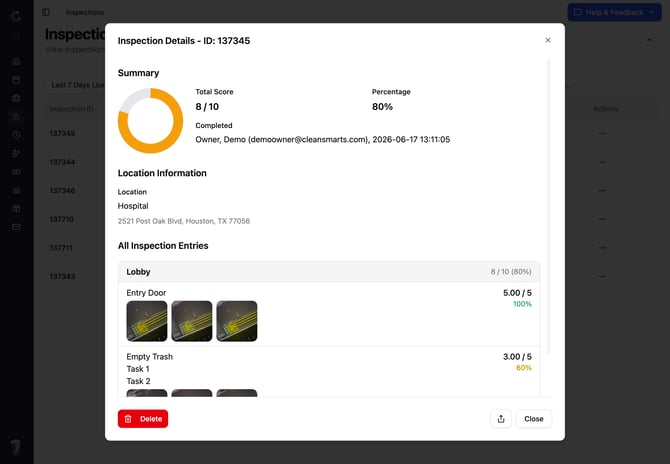Toggle the sidebar panel icon in header
This screenshot has height=464, width=670.
pyautogui.click(x=46, y=12)
